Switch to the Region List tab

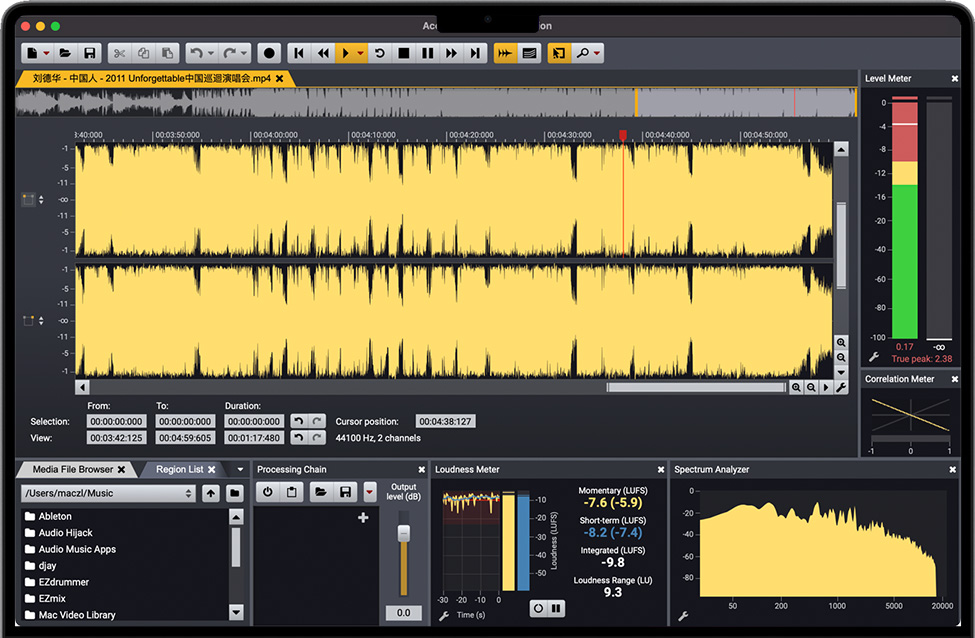coord(179,469)
